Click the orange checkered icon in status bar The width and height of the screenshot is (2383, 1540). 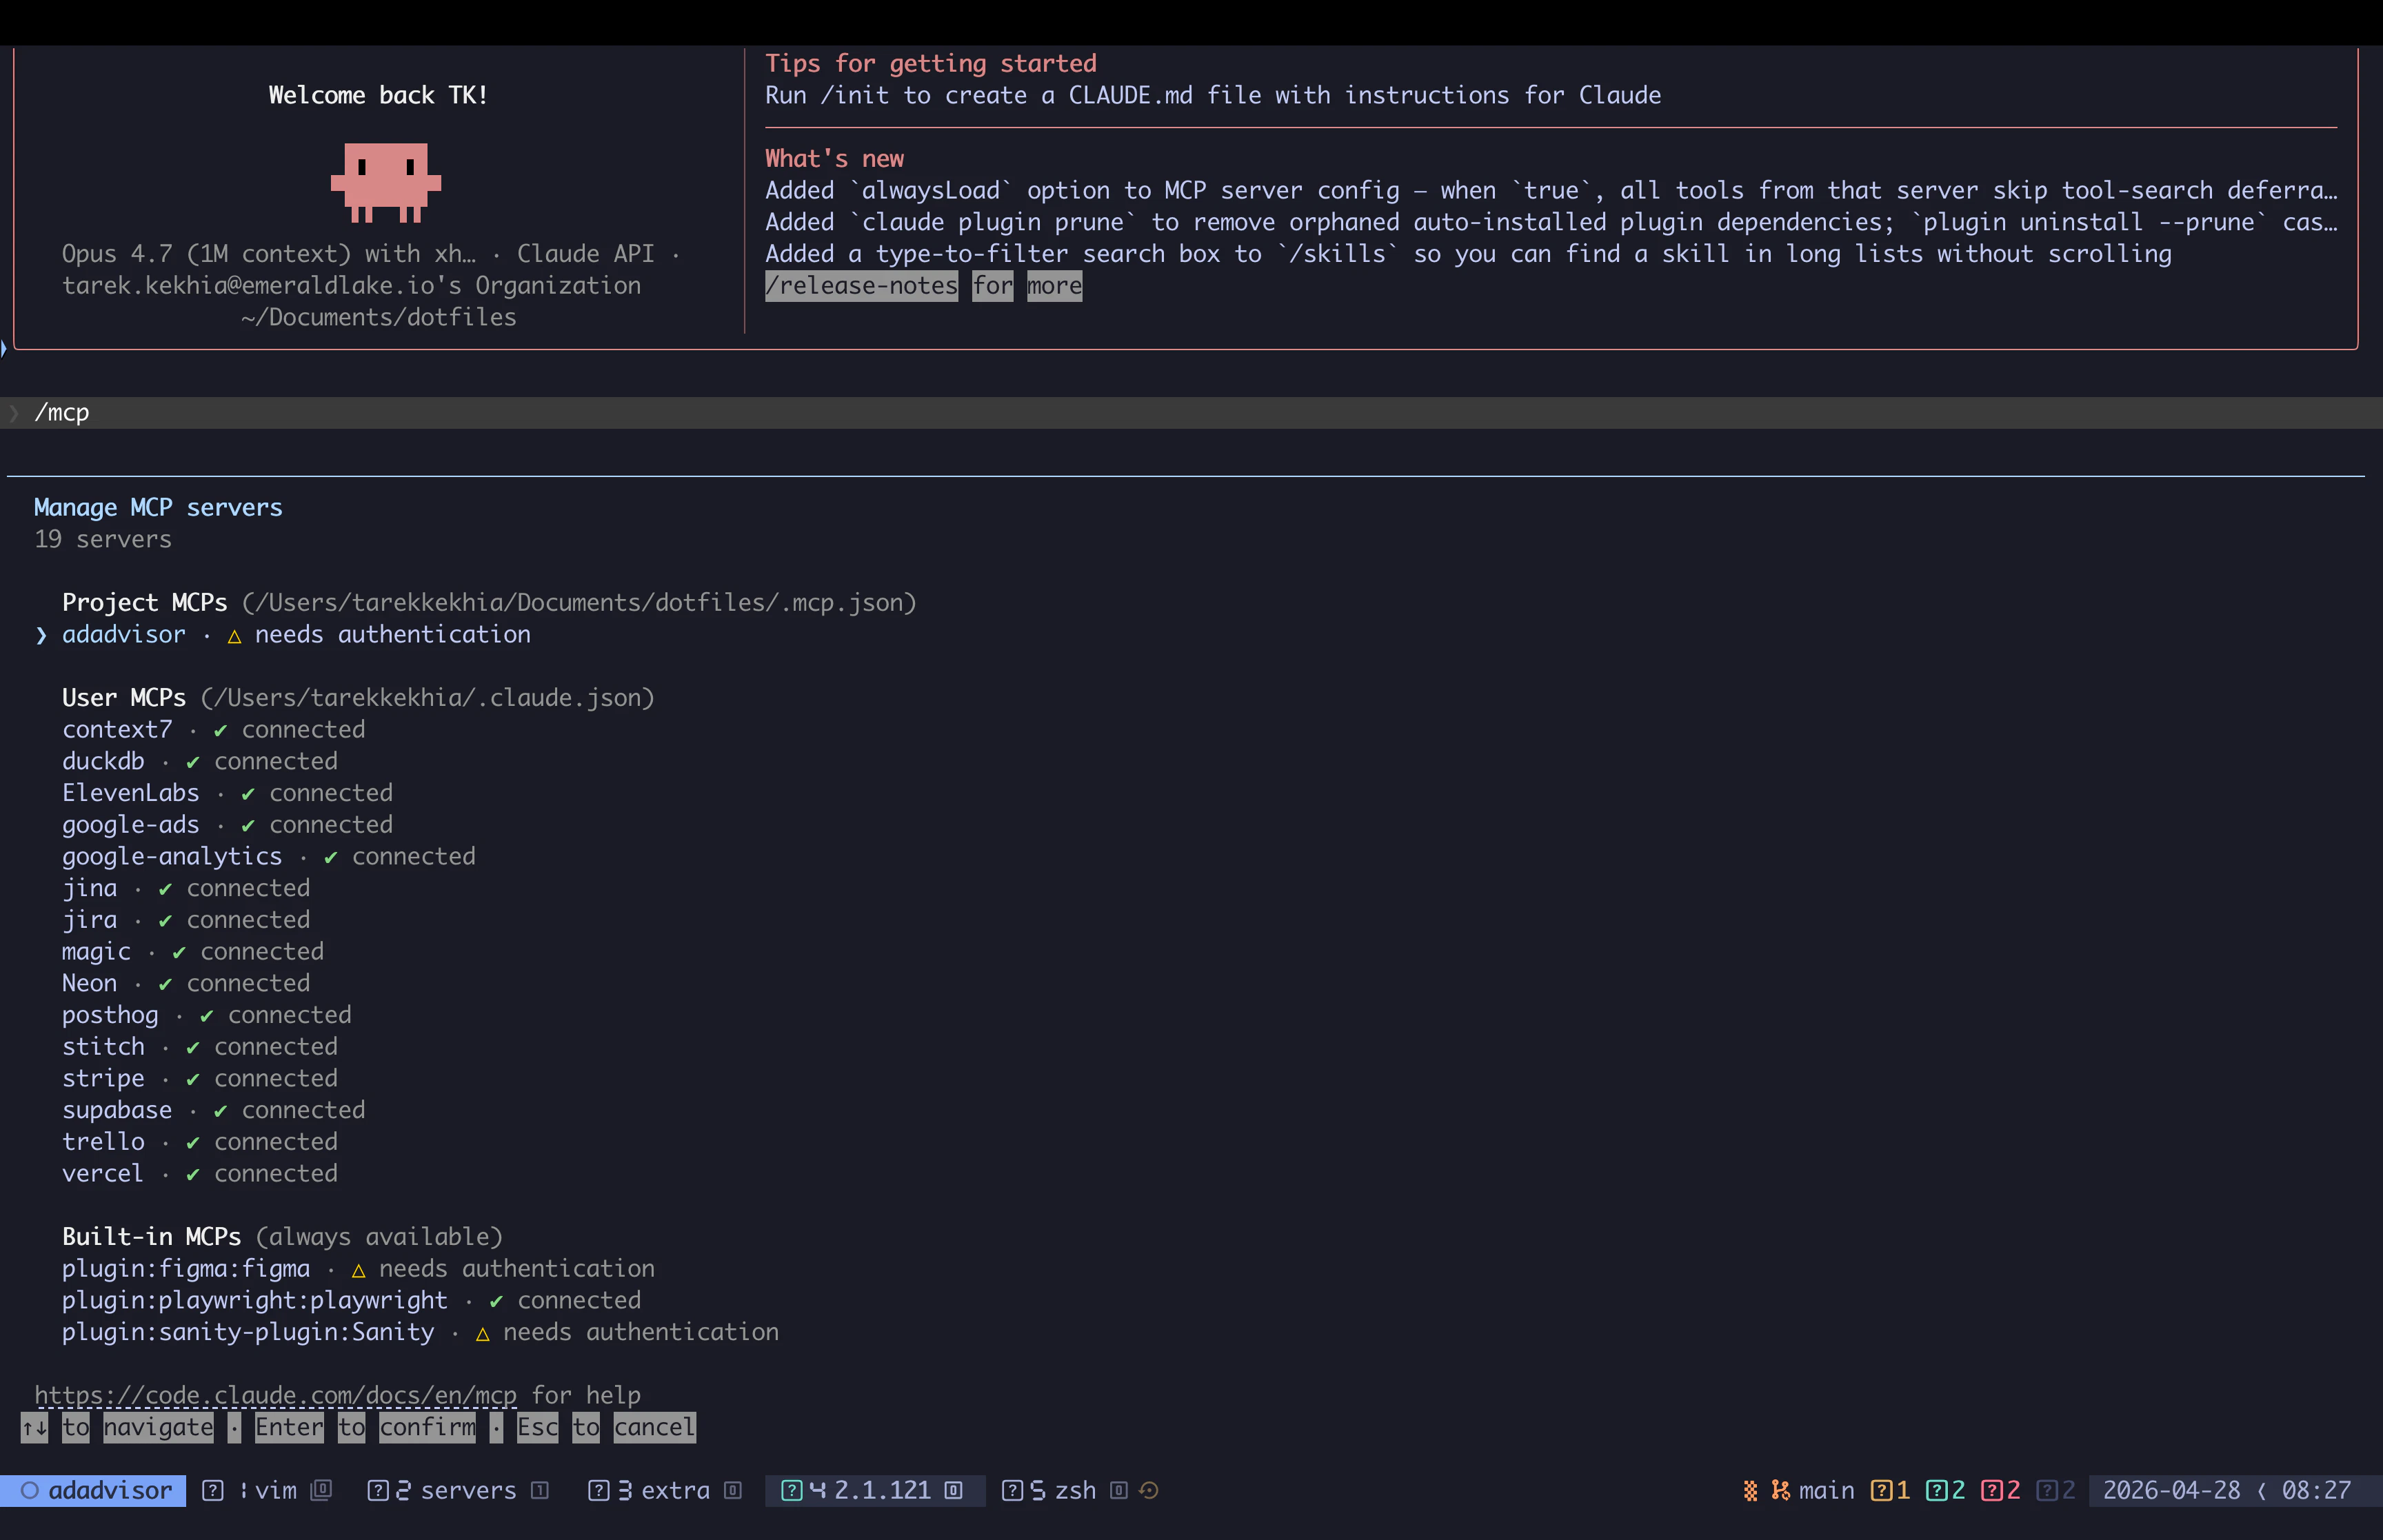pos(1750,1490)
